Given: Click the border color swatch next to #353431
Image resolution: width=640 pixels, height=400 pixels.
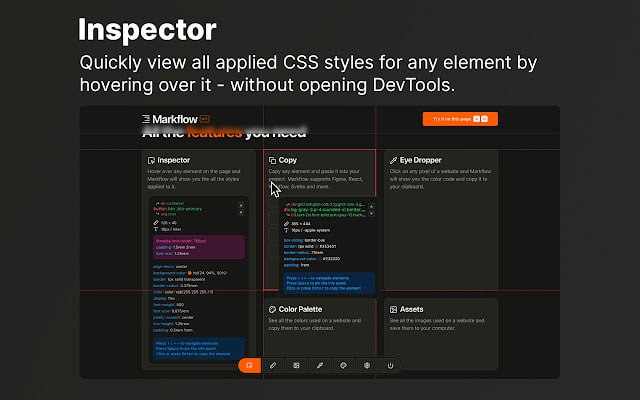Looking at the screenshot, I should (317, 247).
